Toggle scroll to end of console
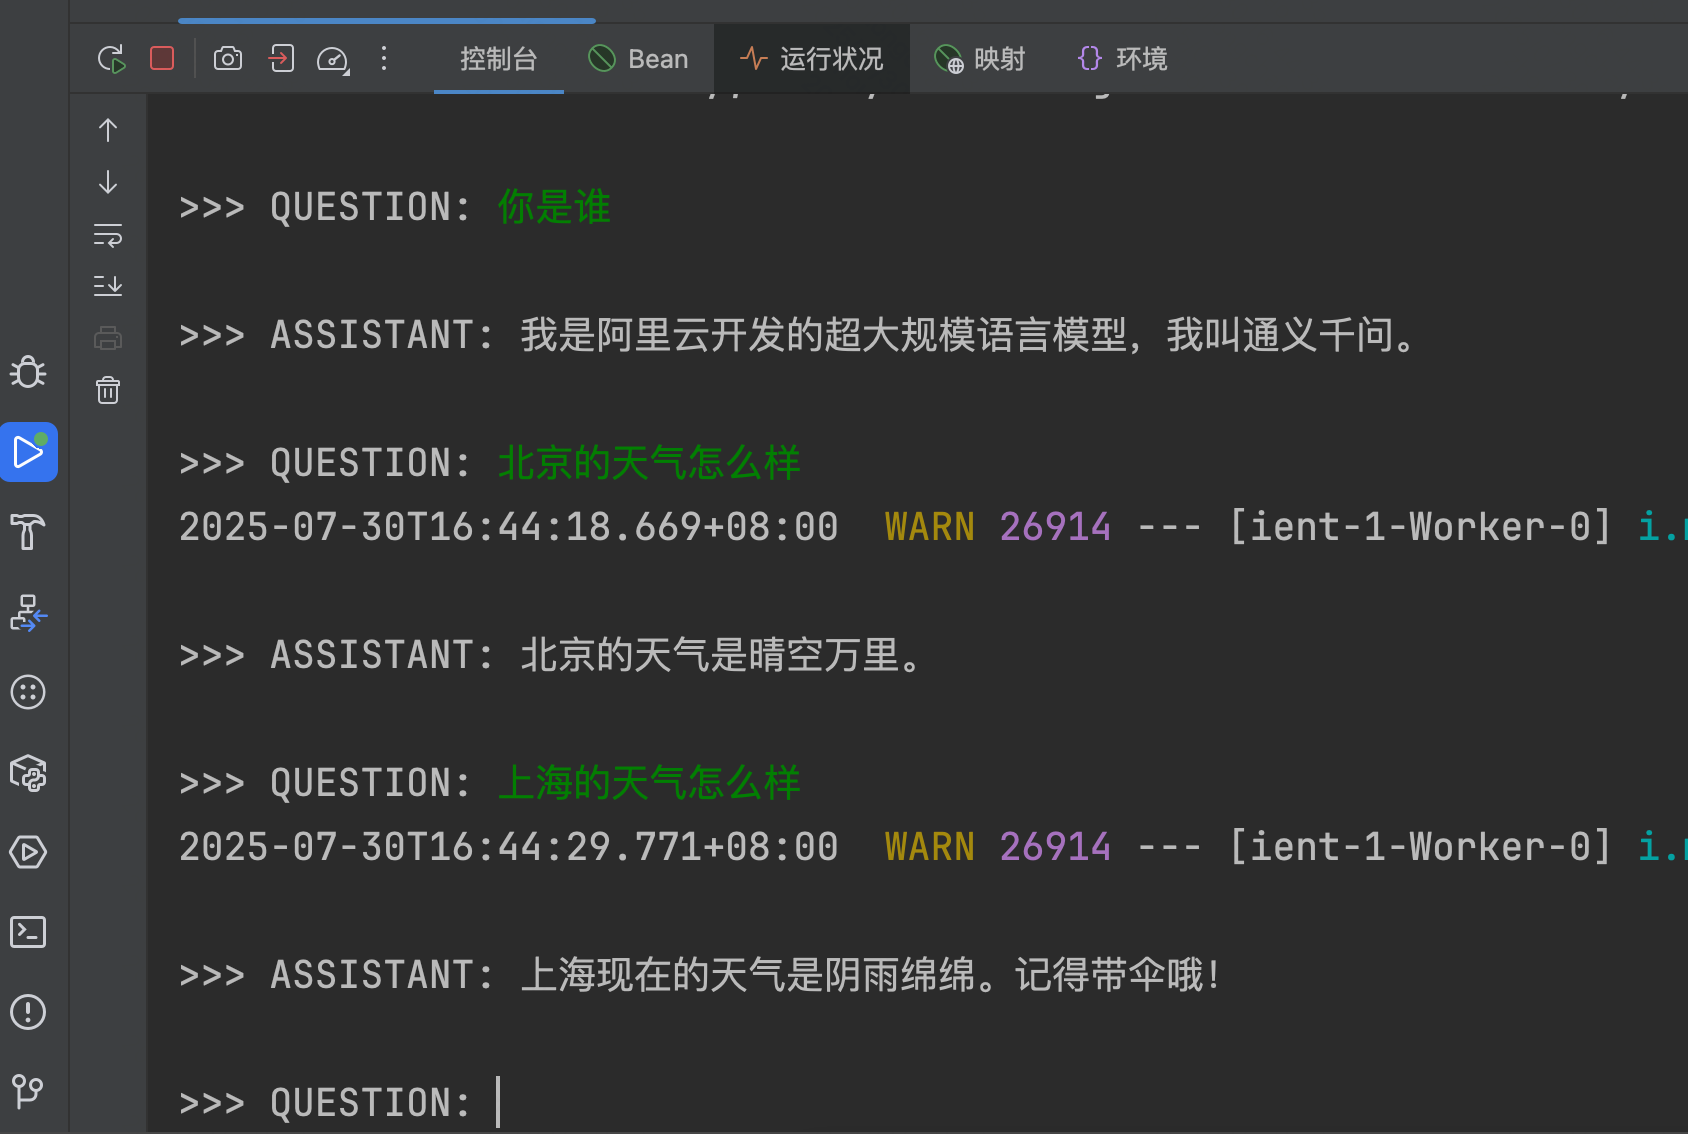This screenshot has height=1134, width=1688. point(108,286)
